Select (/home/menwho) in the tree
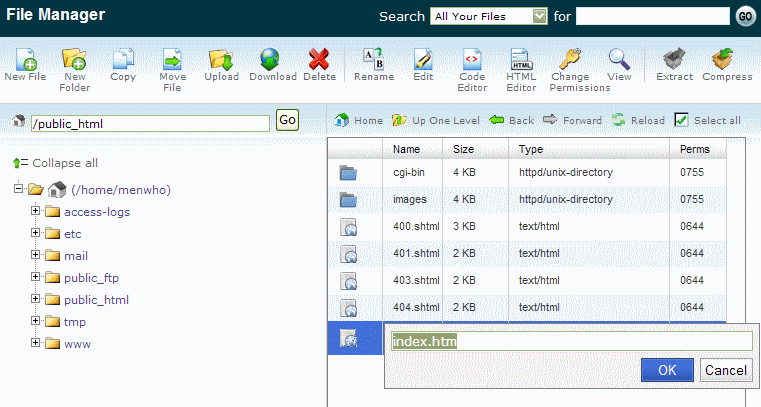The image size is (761, 407). [121, 190]
